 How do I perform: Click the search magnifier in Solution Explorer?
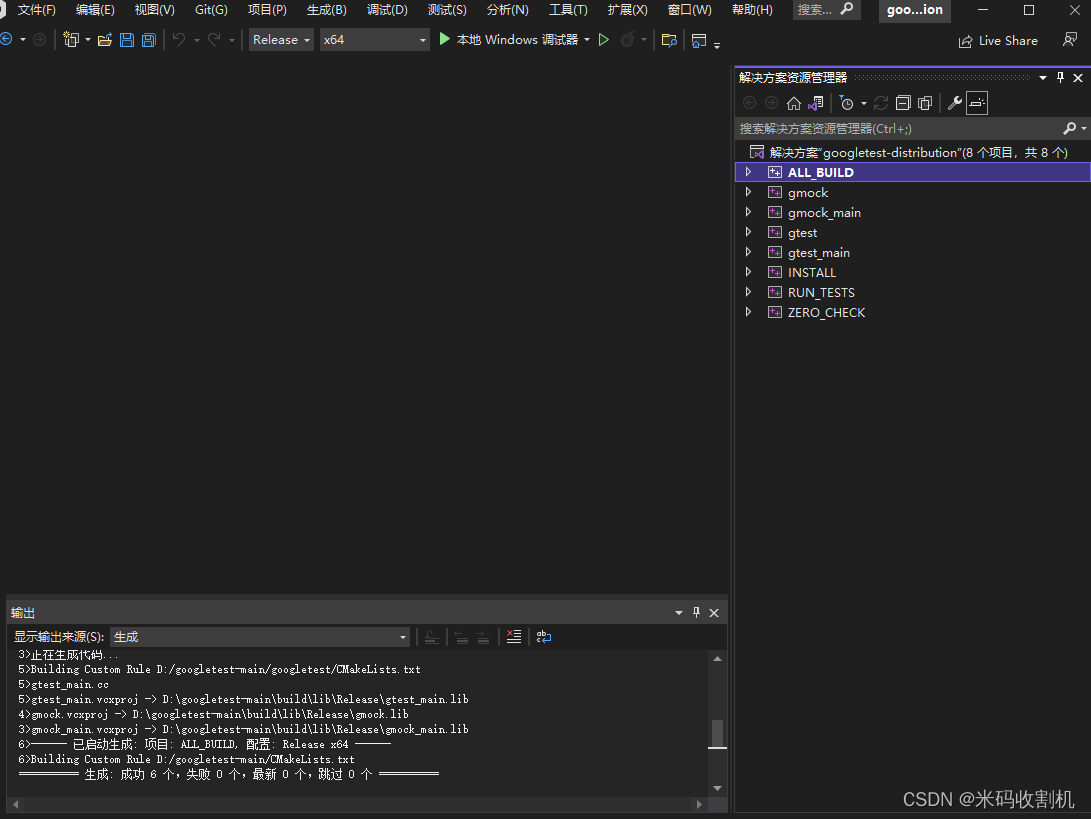pos(1069,128)
